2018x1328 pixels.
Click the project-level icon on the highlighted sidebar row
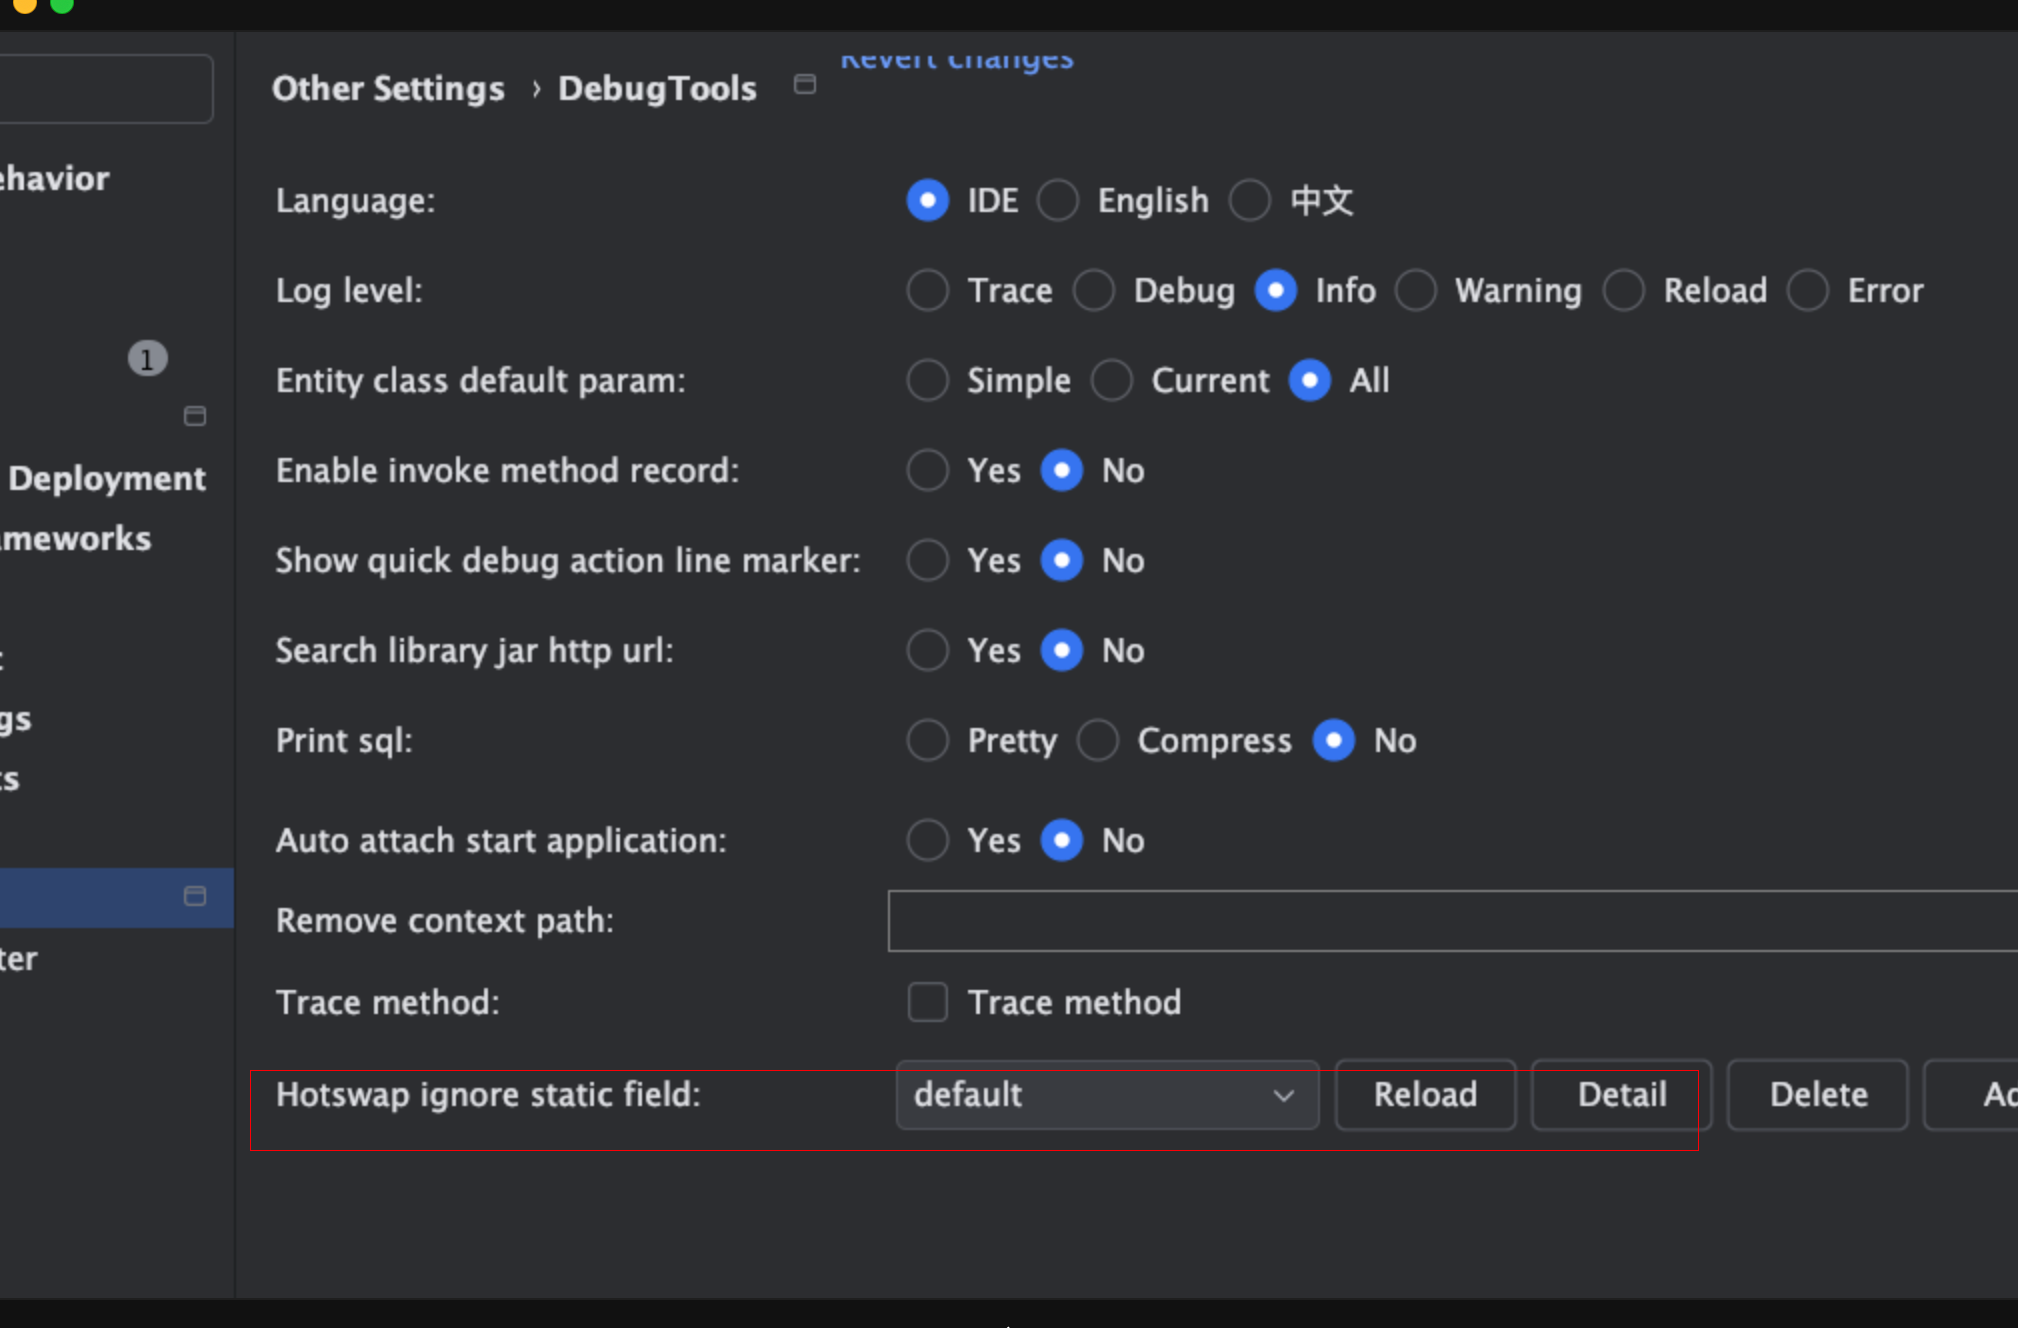[x=195, y=896]
